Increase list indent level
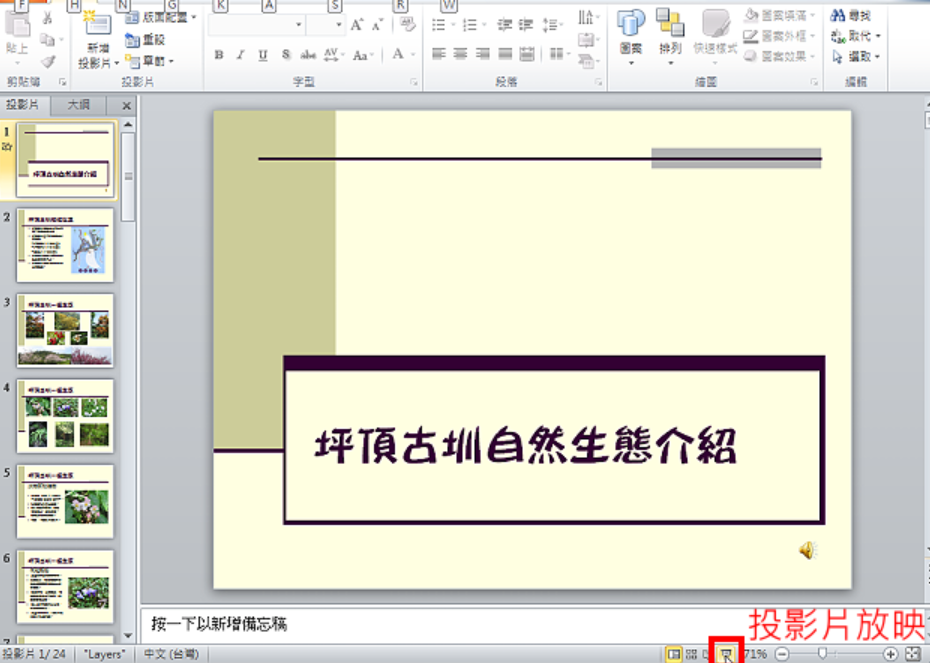 click(526, 25)
